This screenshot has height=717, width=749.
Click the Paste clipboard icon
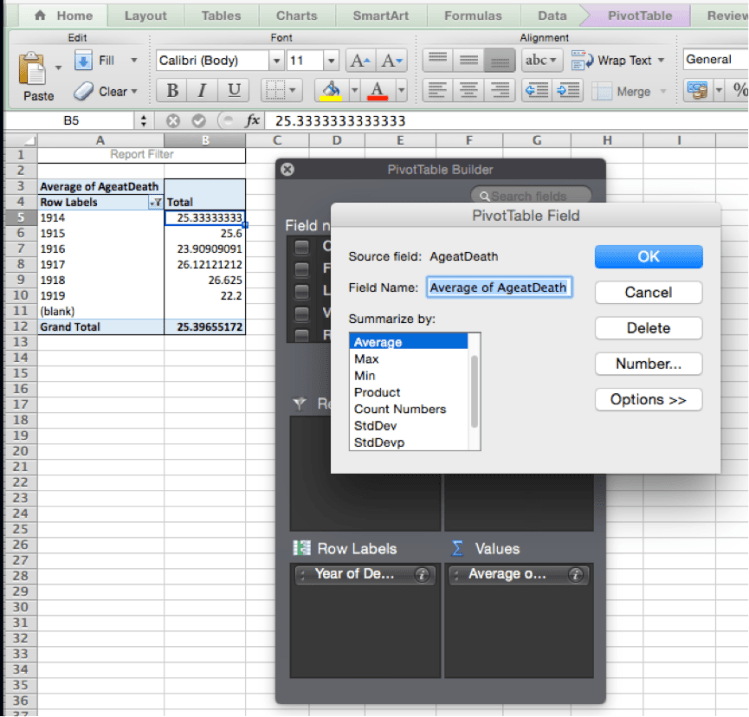[x=37, y=72]
